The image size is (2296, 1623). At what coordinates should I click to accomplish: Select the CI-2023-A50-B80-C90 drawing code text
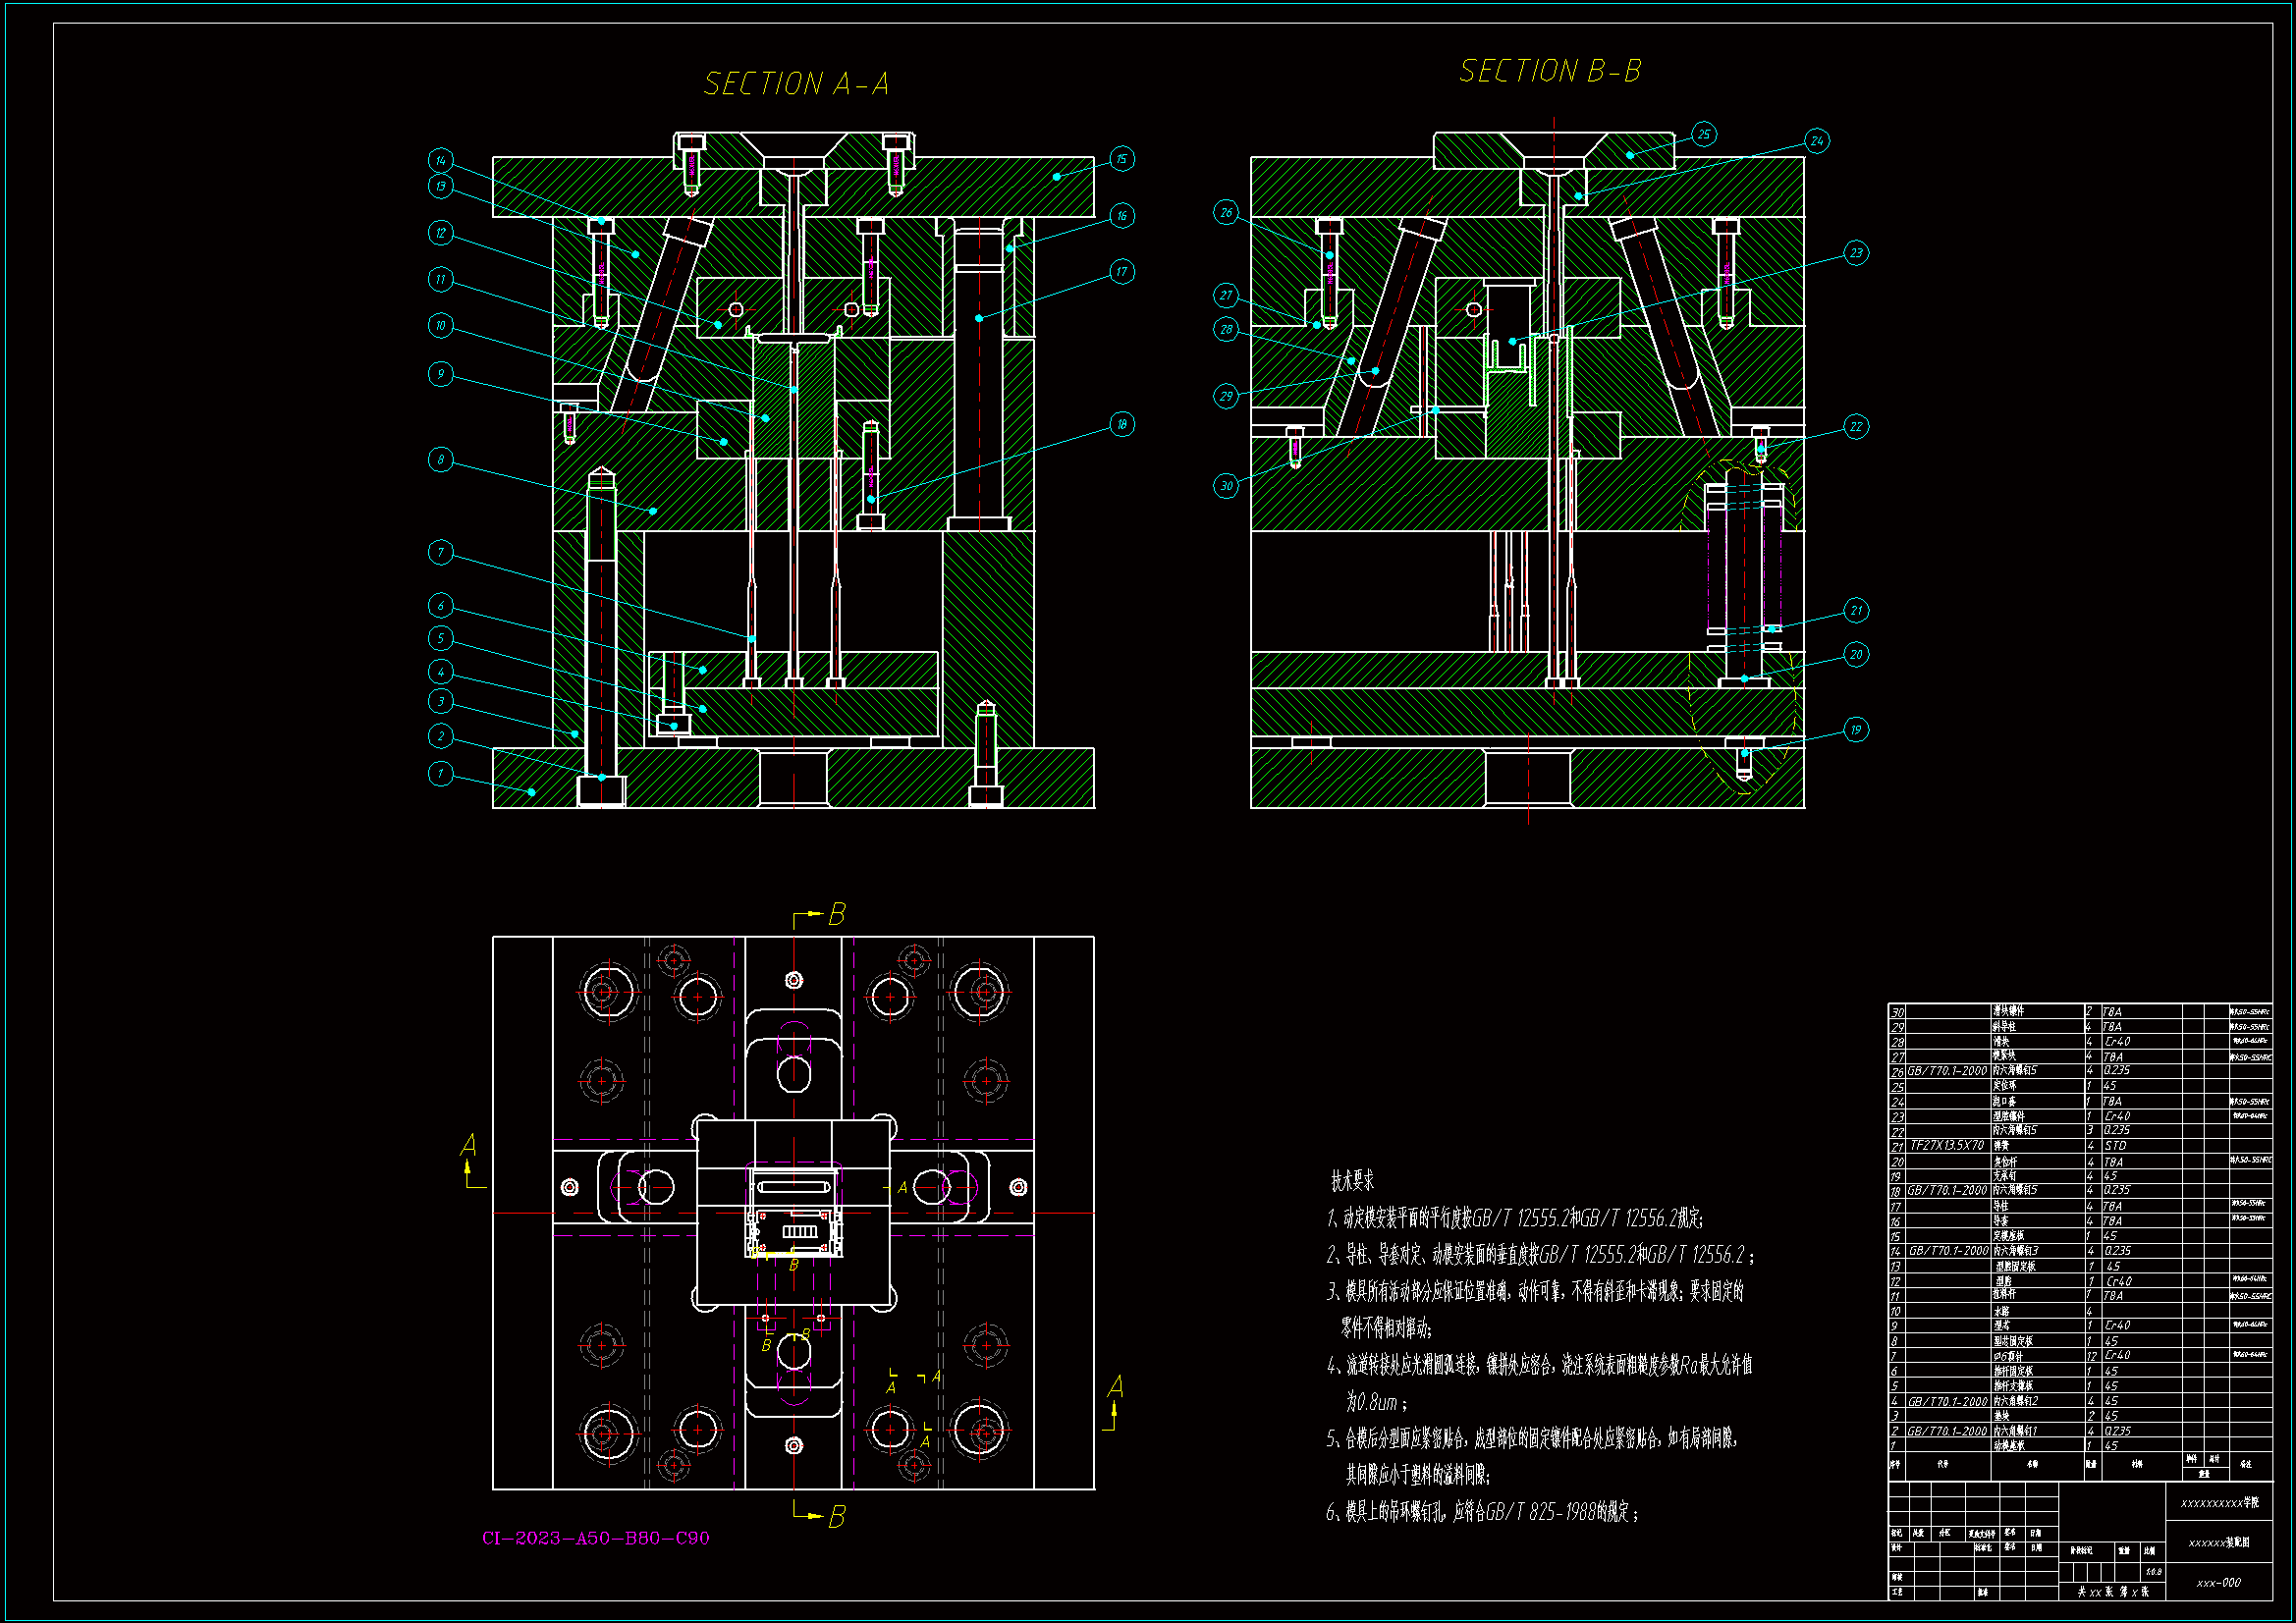coord(596,1538)
